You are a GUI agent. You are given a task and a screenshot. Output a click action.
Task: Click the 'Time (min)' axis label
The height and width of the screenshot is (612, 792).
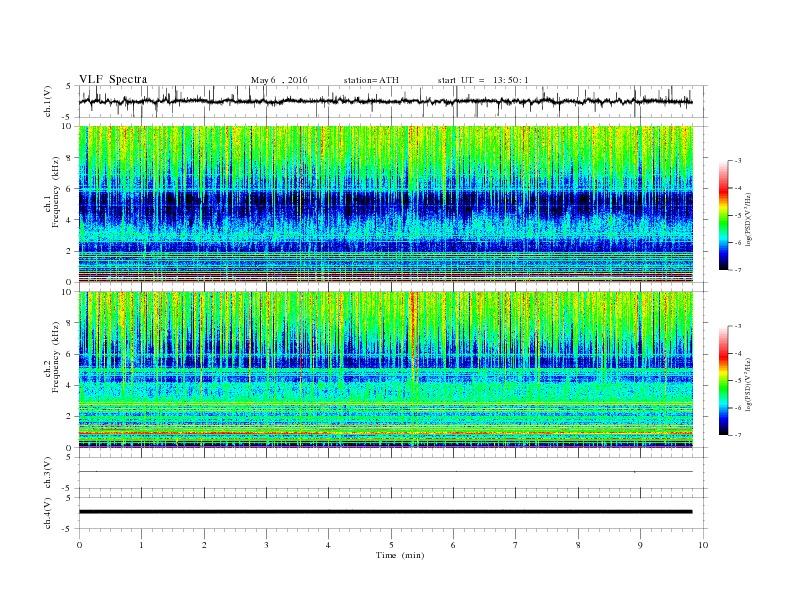click(x=400, y=555)
